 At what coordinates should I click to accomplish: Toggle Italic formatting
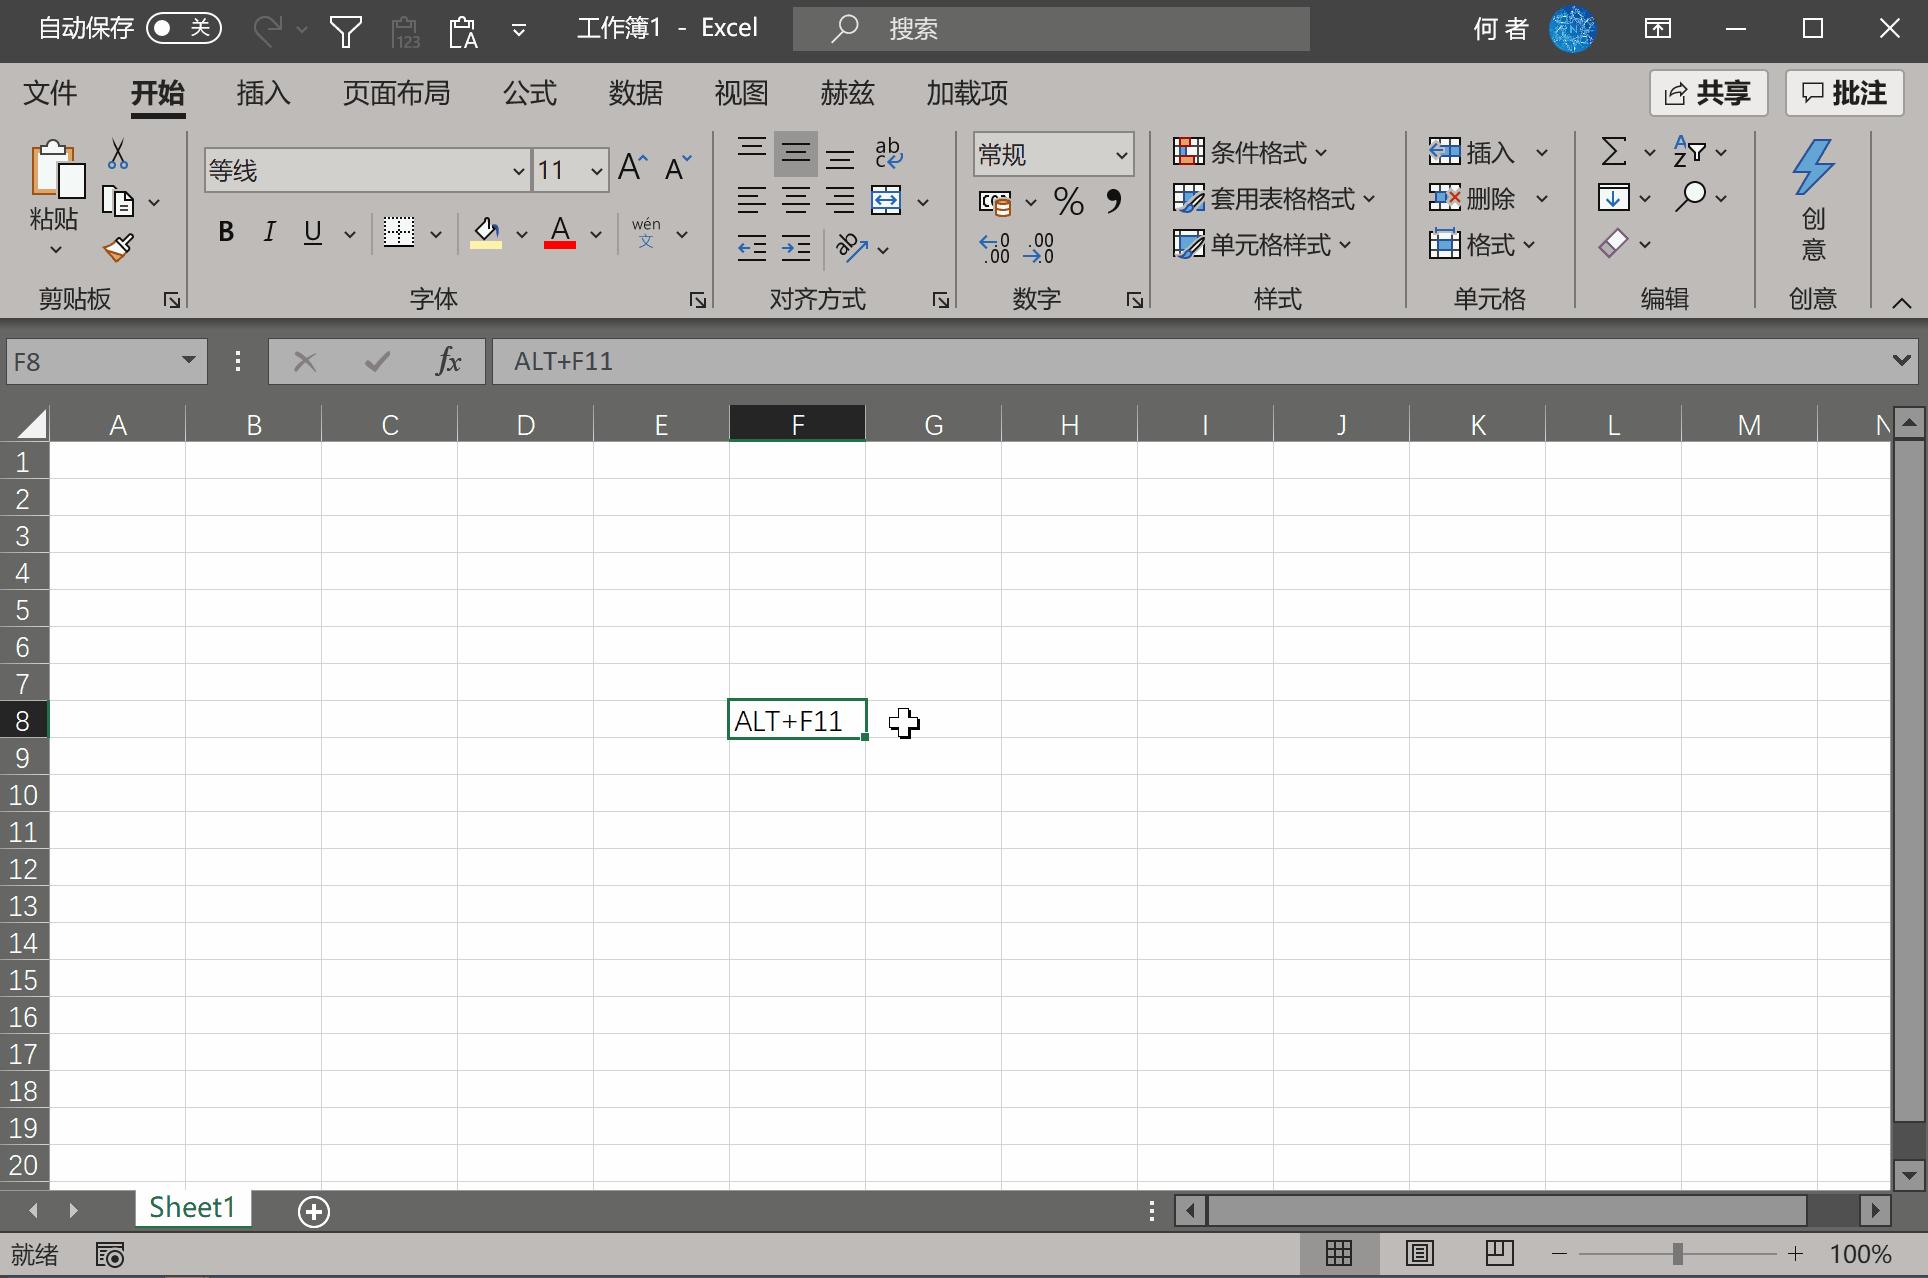(x=269, y=232)
